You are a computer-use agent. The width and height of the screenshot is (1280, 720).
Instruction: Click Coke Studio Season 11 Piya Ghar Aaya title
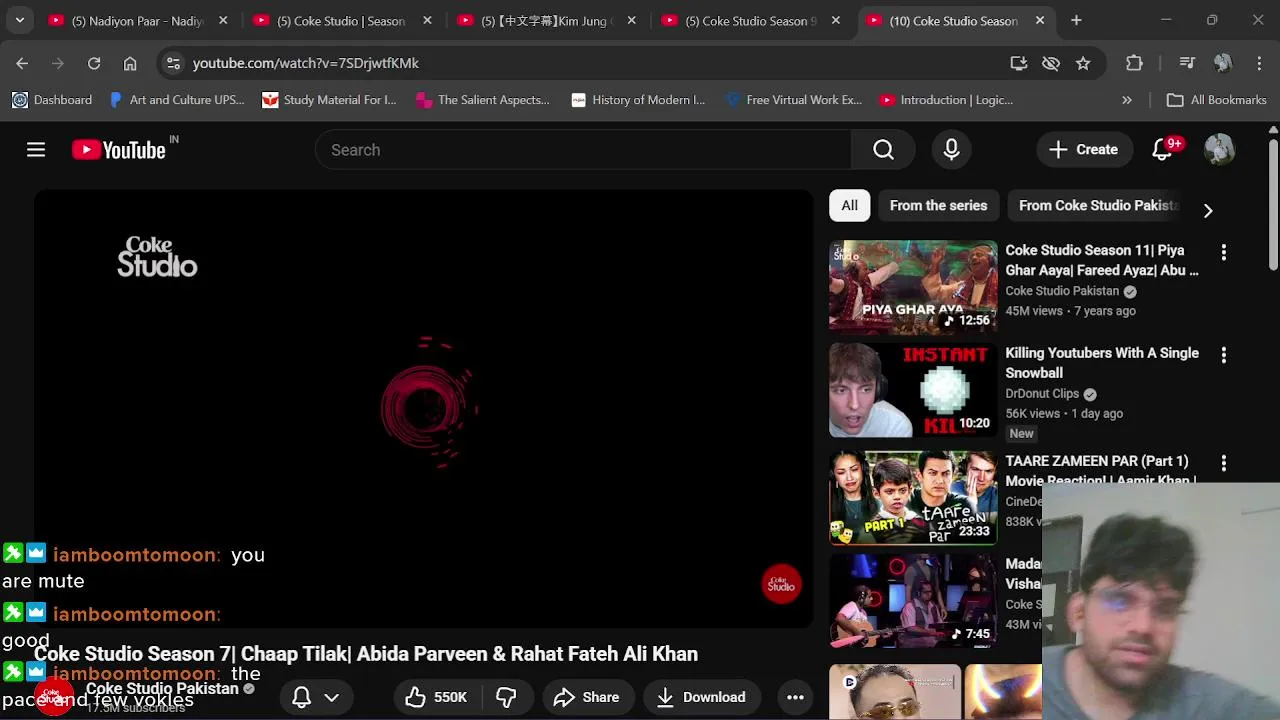click(1102, 260)
